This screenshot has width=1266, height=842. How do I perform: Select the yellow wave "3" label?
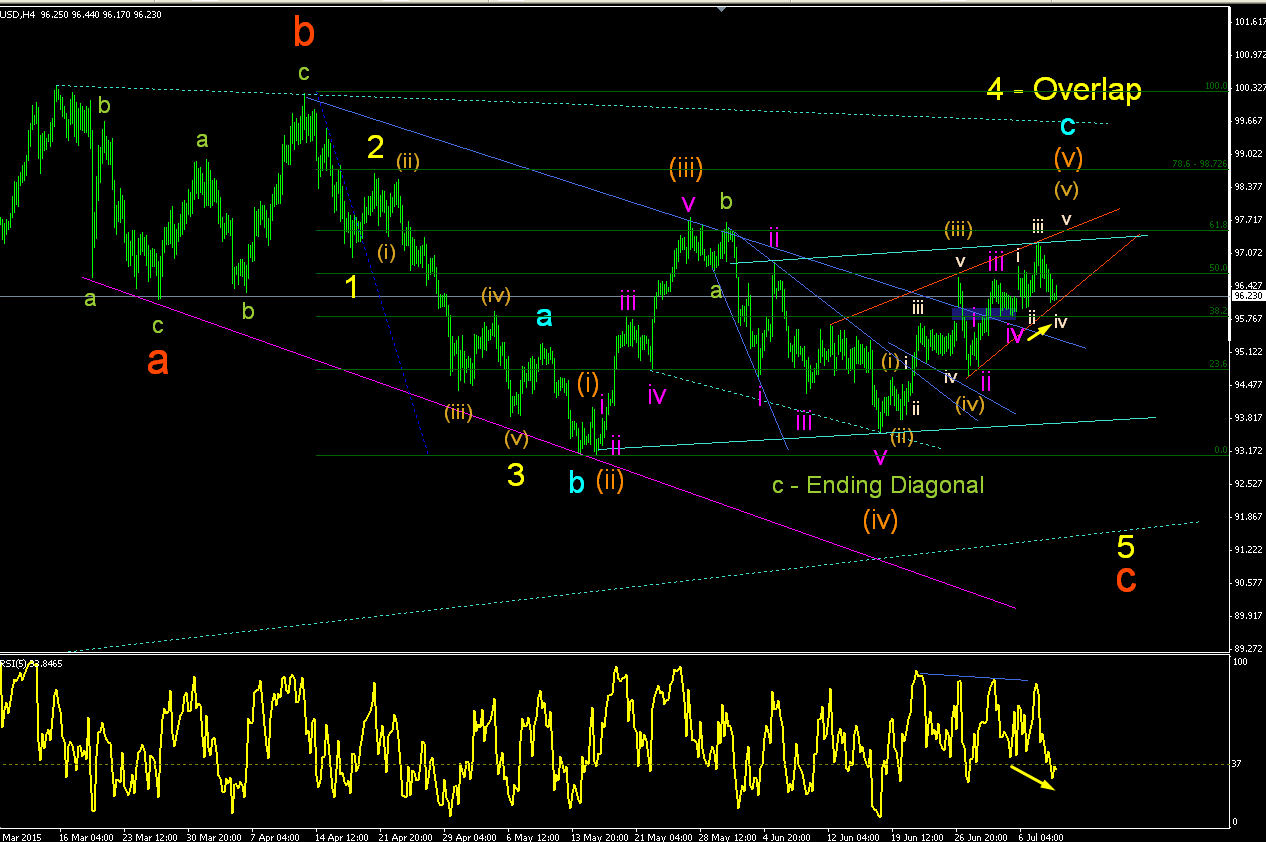click(515, 476)
